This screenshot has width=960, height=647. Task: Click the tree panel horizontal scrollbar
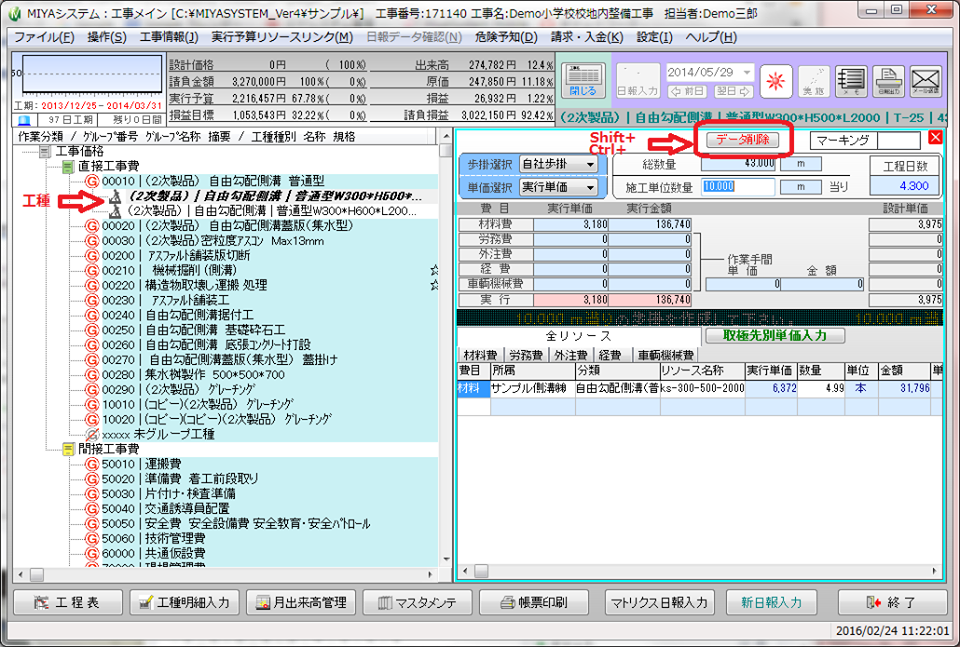pos(225,575)
